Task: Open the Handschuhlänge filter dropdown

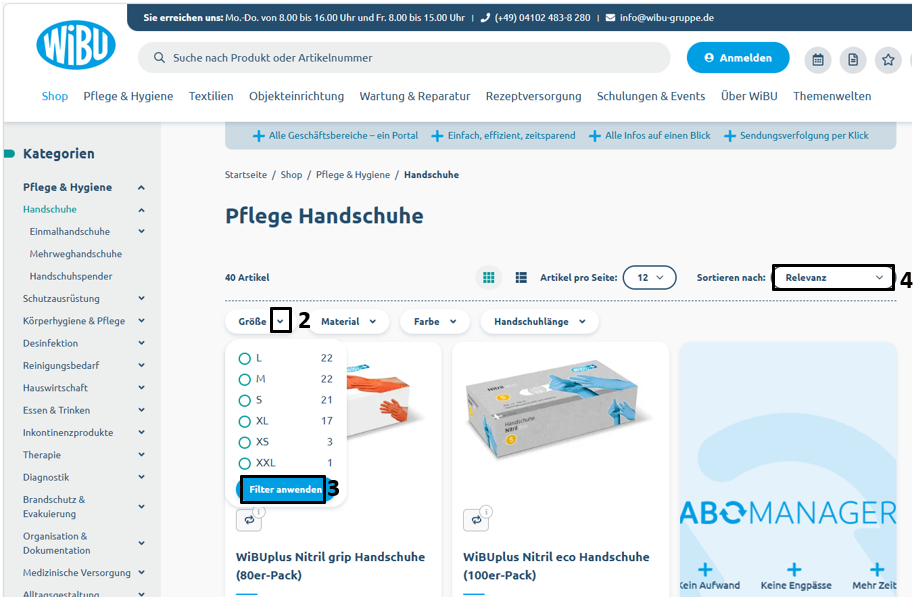Action: click(539, 321)
